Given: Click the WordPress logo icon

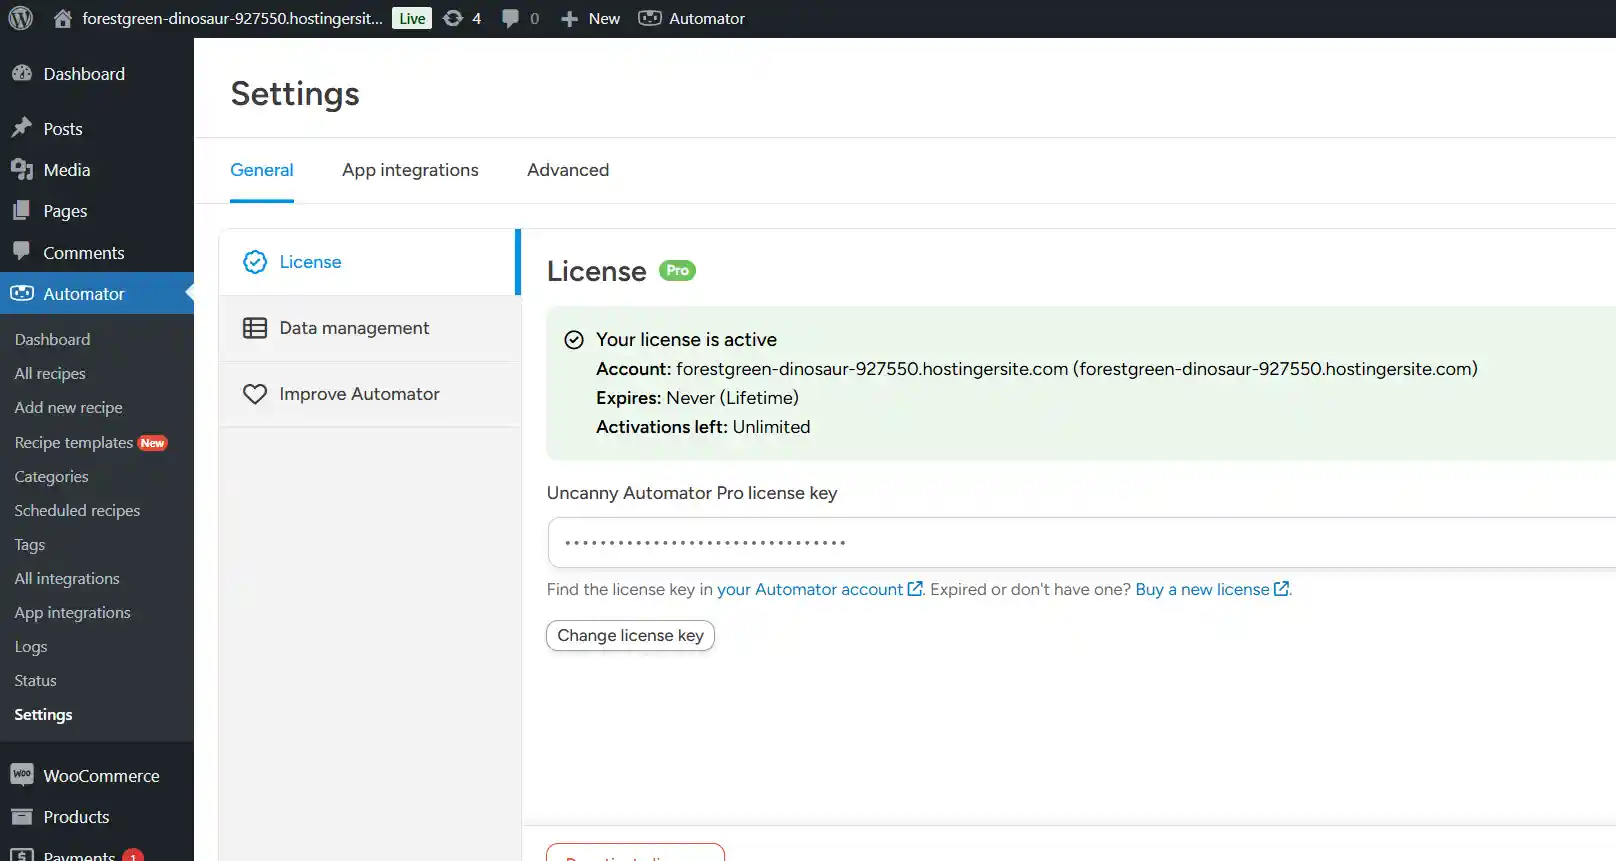Looking at the screenshot, I should click(20, 18).
